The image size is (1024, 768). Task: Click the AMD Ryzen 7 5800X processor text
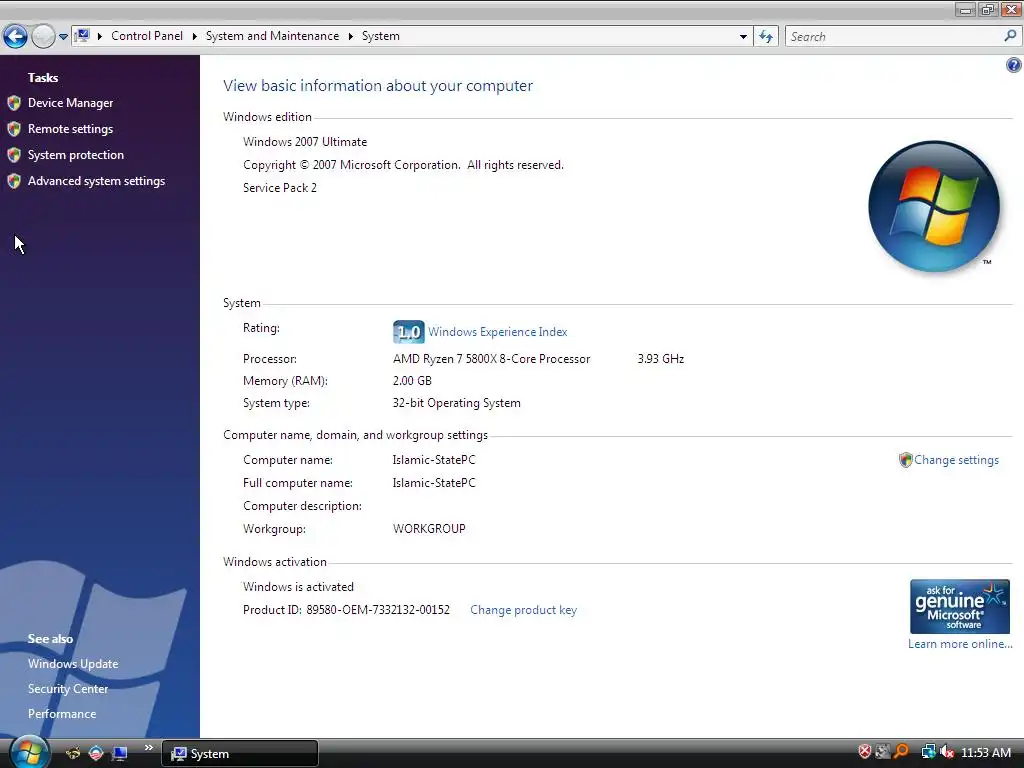coord(491,359)
